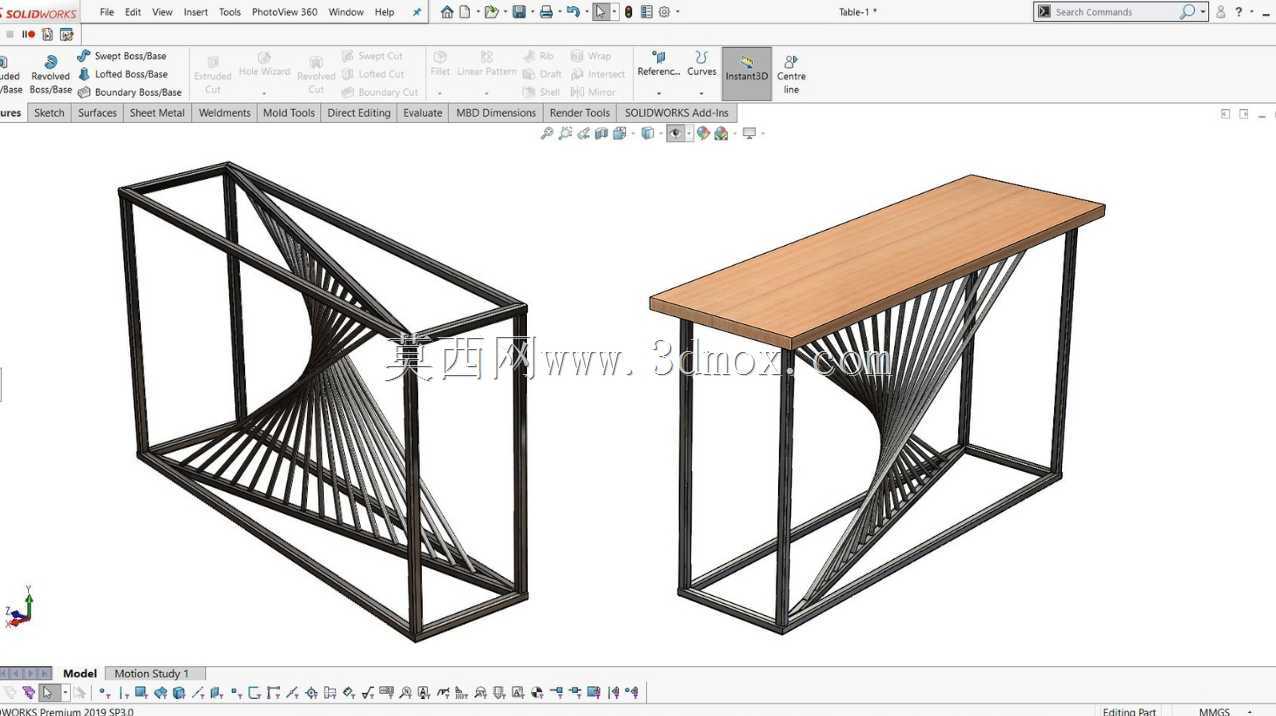Viewport: 1276px width, 716px height.
Task: Switch to the Render Tools tab
Action: point(579,113)
